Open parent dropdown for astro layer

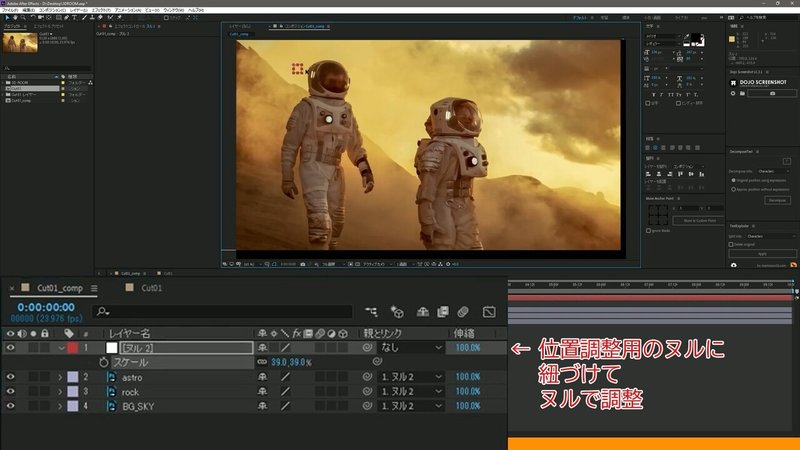(411, 377)
